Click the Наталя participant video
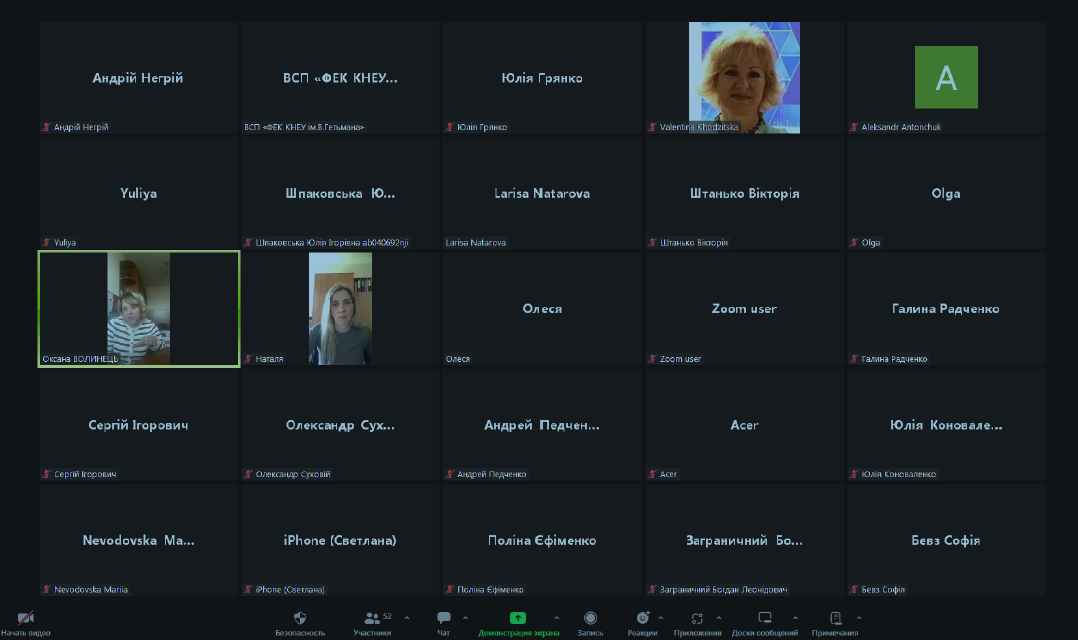The height and width of the screenshot is (640, 1078). point(340,308)
